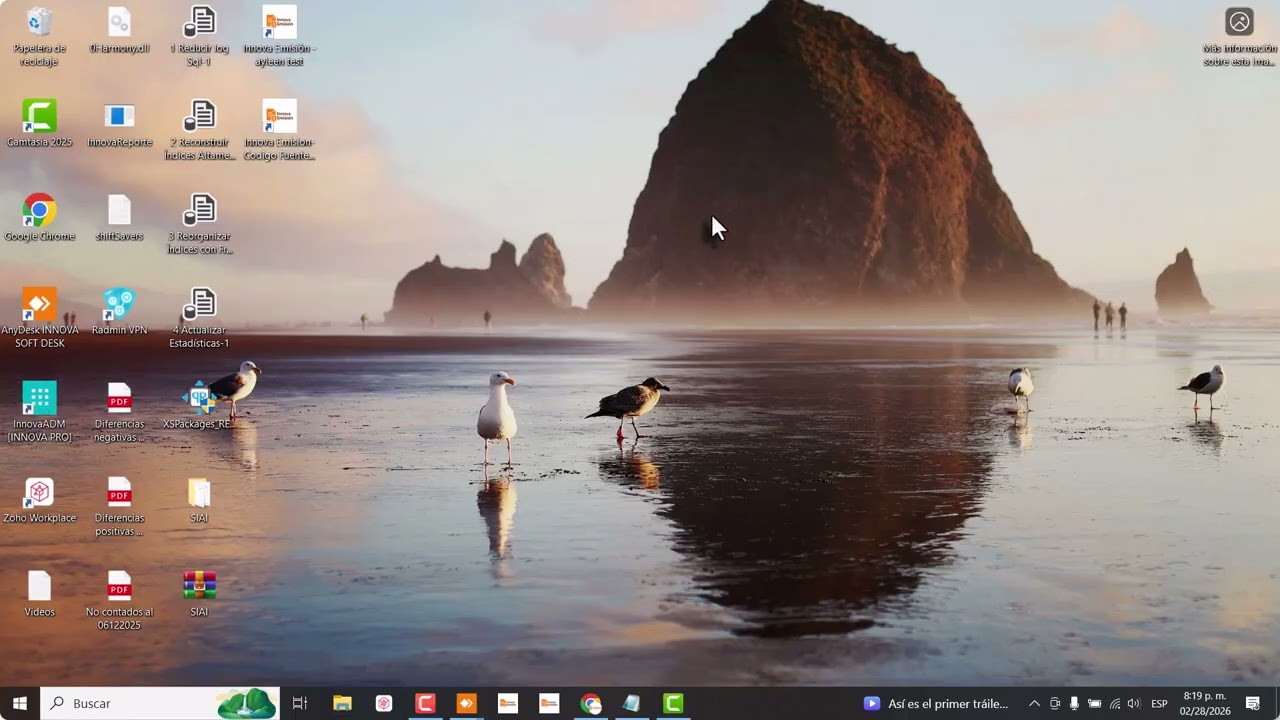The image size is (1280, 720).
Task: Select the InnovaReporte desktop icon
Action: 119,124
